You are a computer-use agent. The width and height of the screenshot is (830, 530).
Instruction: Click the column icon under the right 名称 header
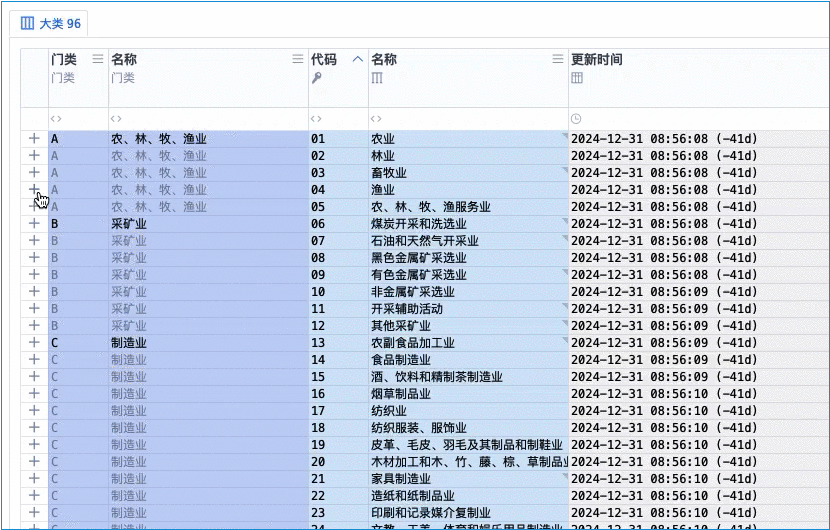tap(377, 78)
